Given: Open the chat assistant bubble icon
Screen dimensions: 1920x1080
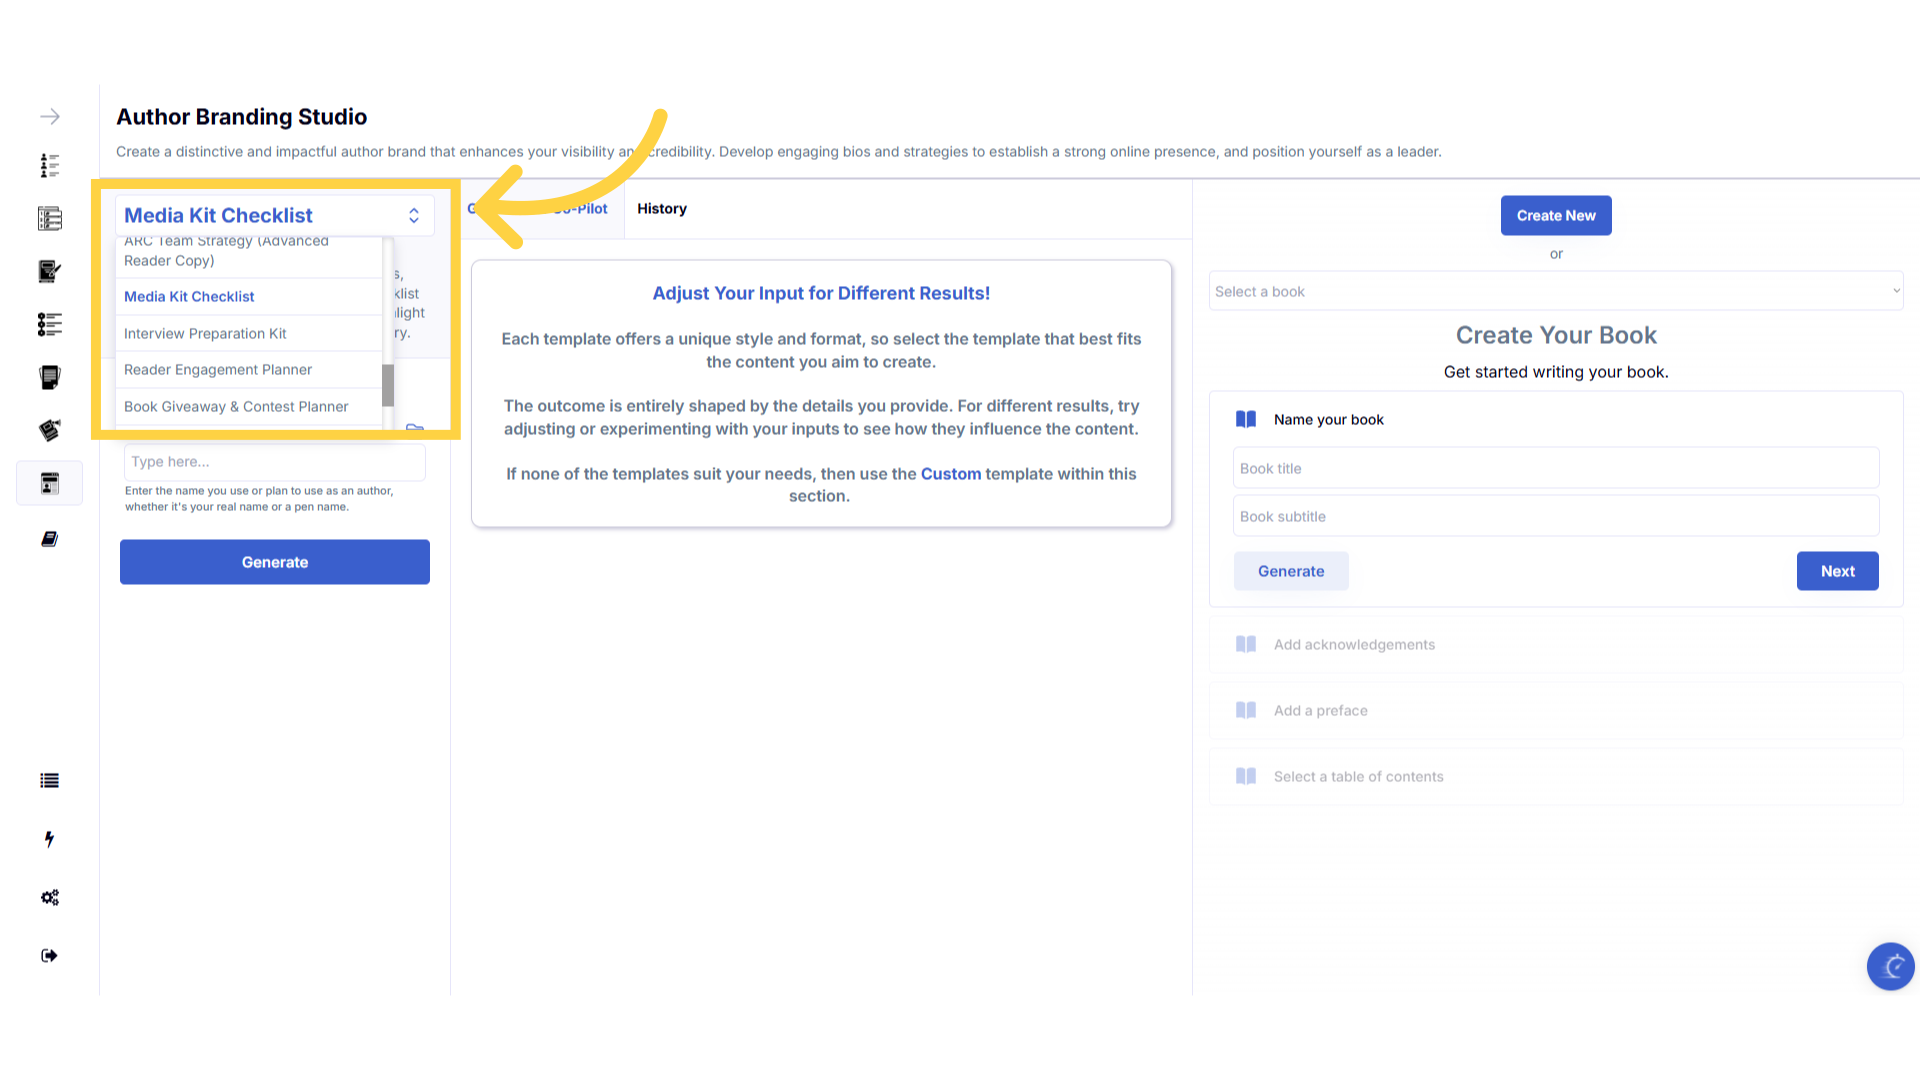Looking at the screenshot, I should click(1890, 966).
